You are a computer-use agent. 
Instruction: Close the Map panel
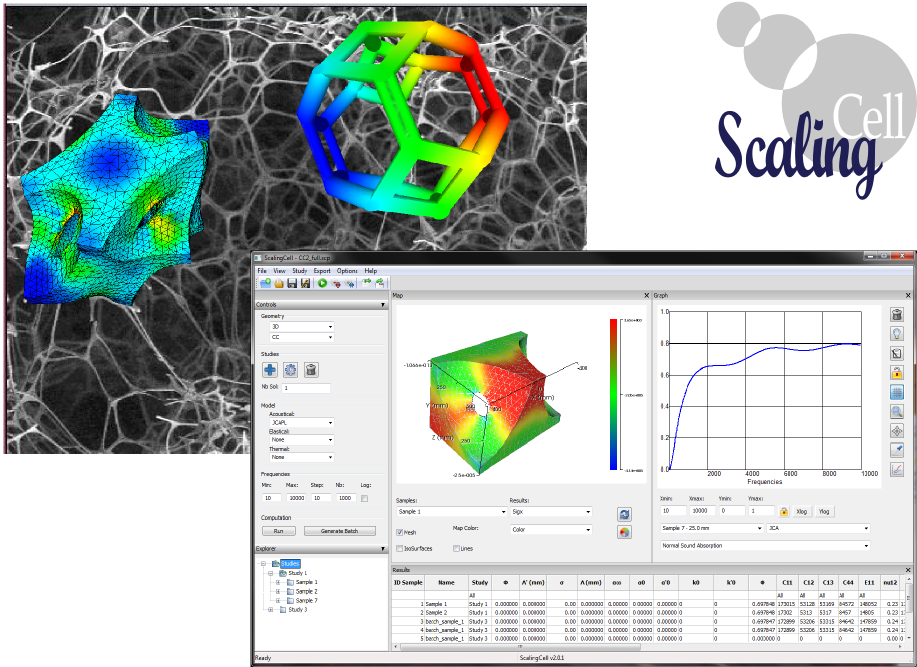646,296
